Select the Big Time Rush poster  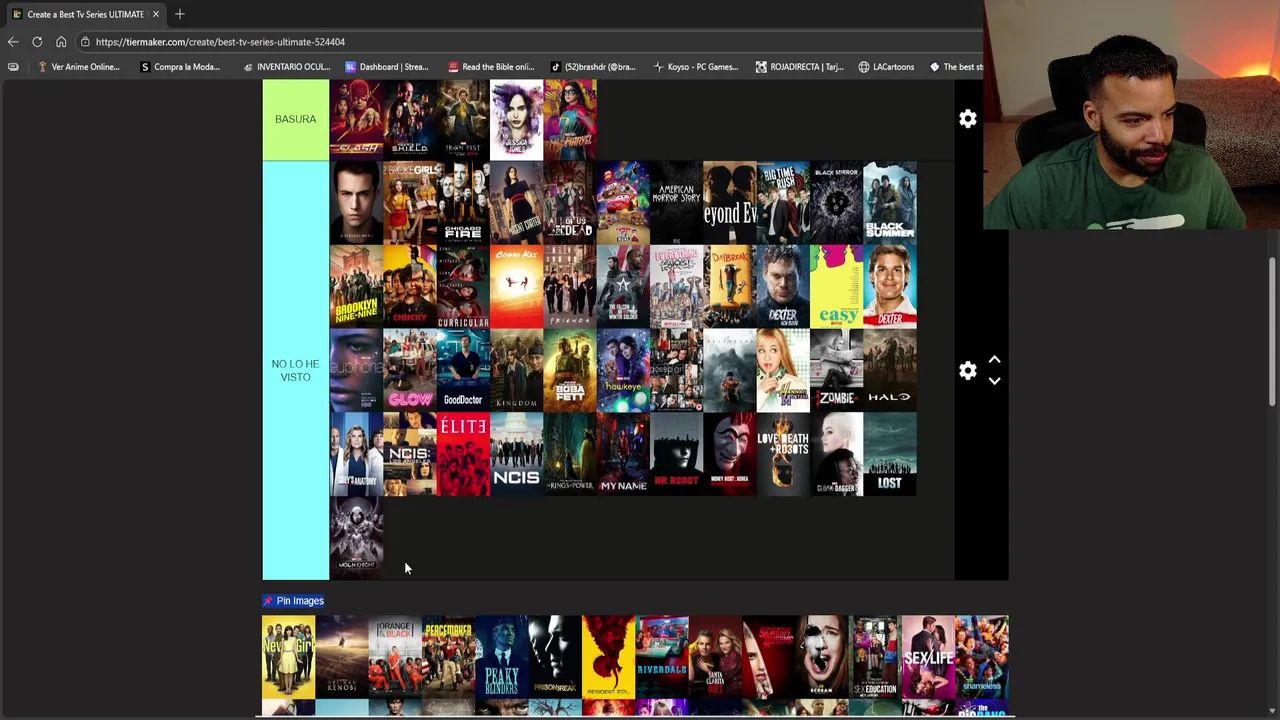point(783,203)
